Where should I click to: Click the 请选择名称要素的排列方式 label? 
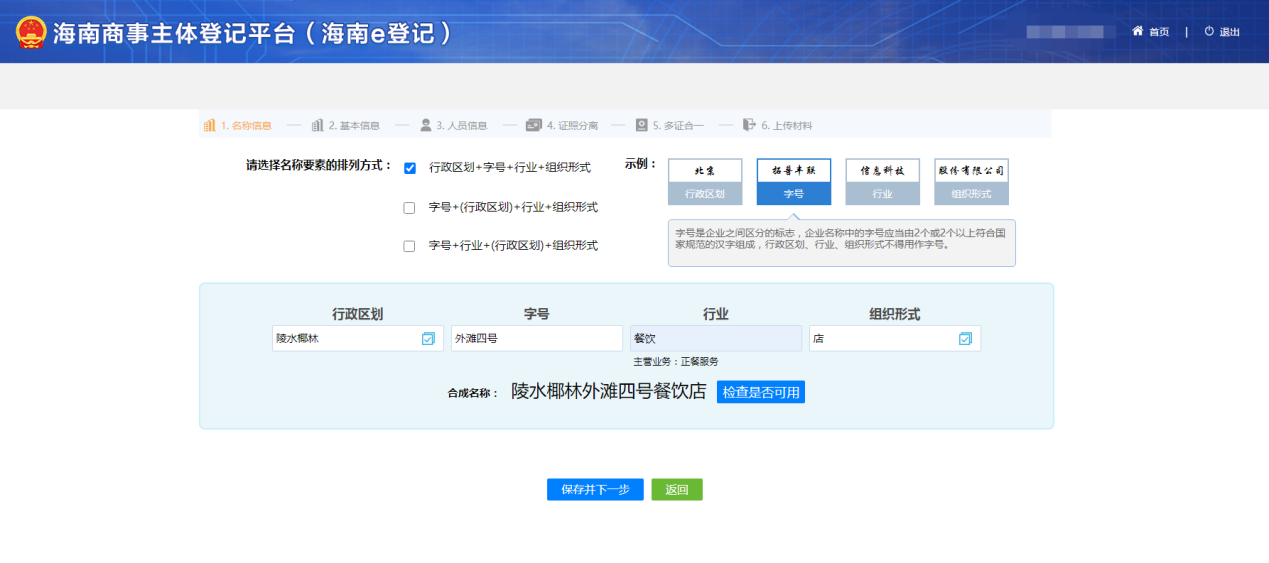pyautogui.click(x=320, y=166)
